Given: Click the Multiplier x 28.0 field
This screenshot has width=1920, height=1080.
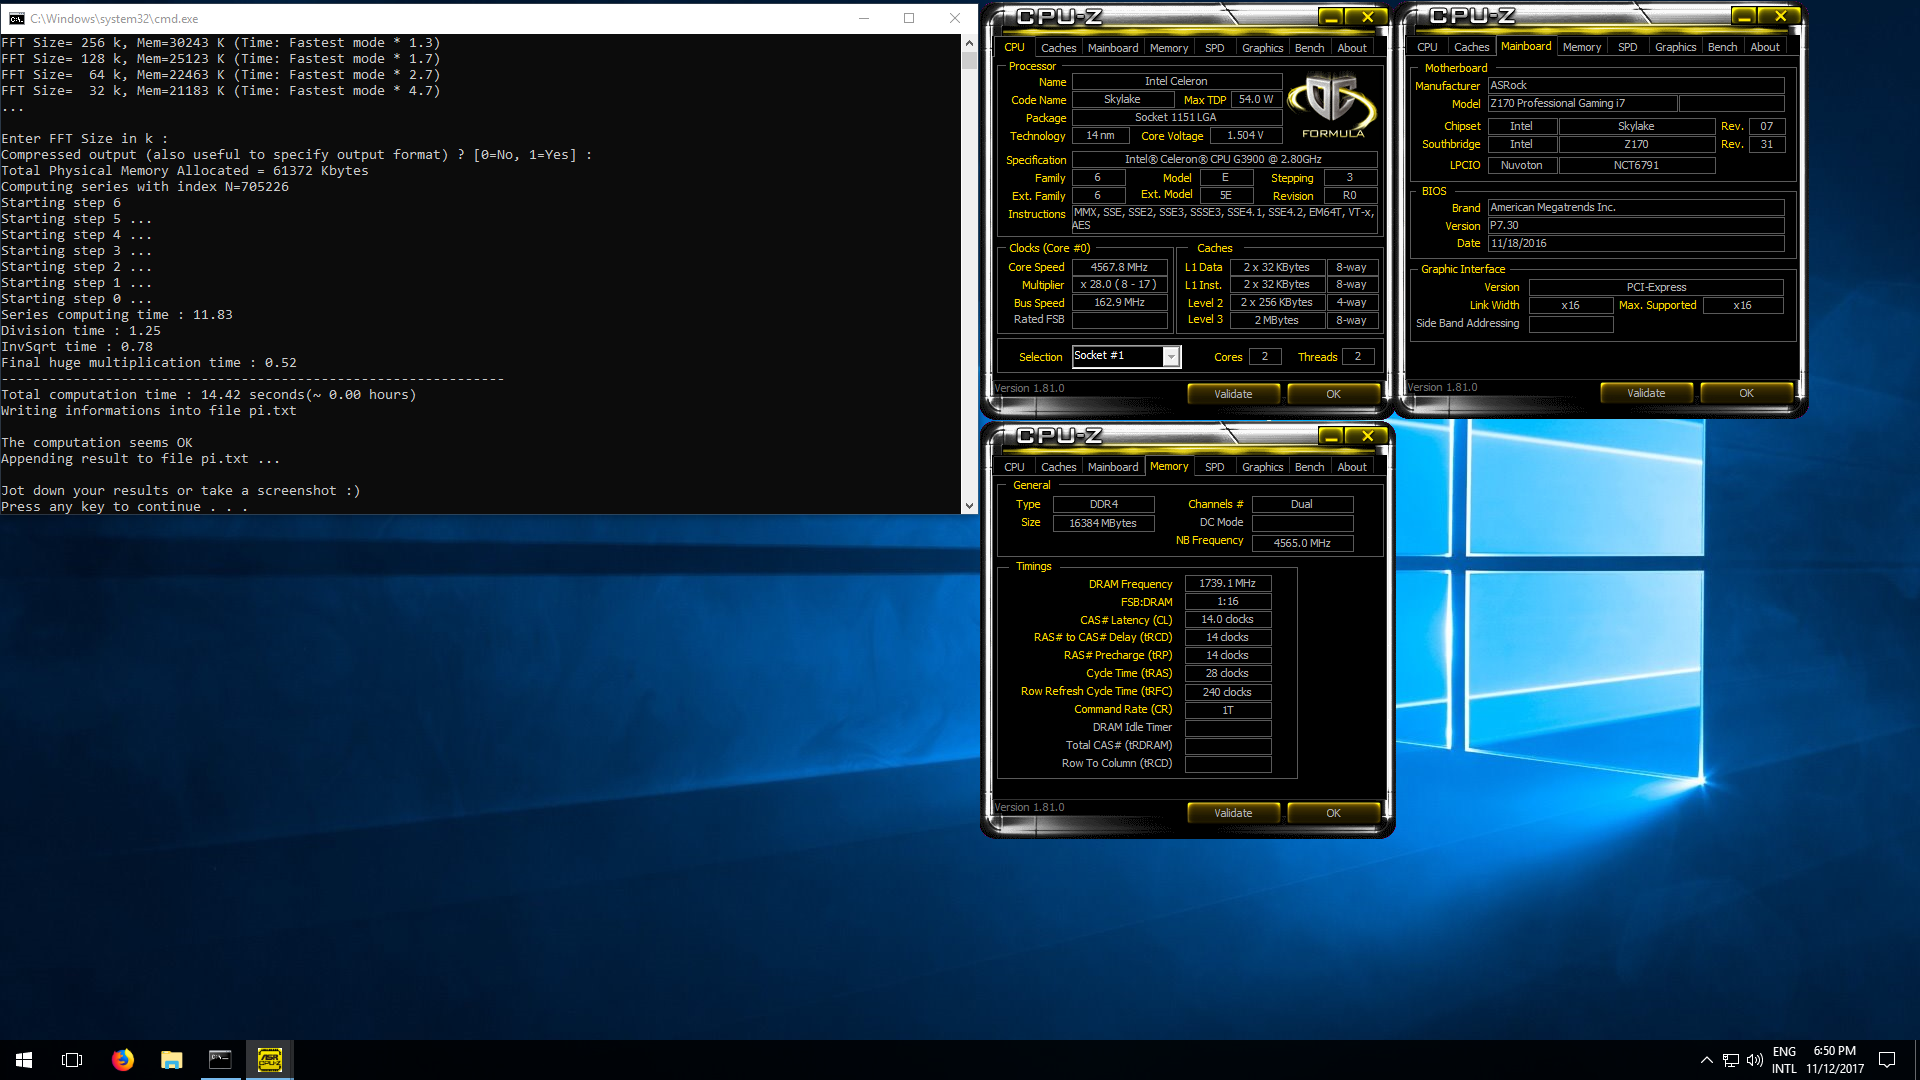Looking at the screenshot, I should tap(1119, 285).
